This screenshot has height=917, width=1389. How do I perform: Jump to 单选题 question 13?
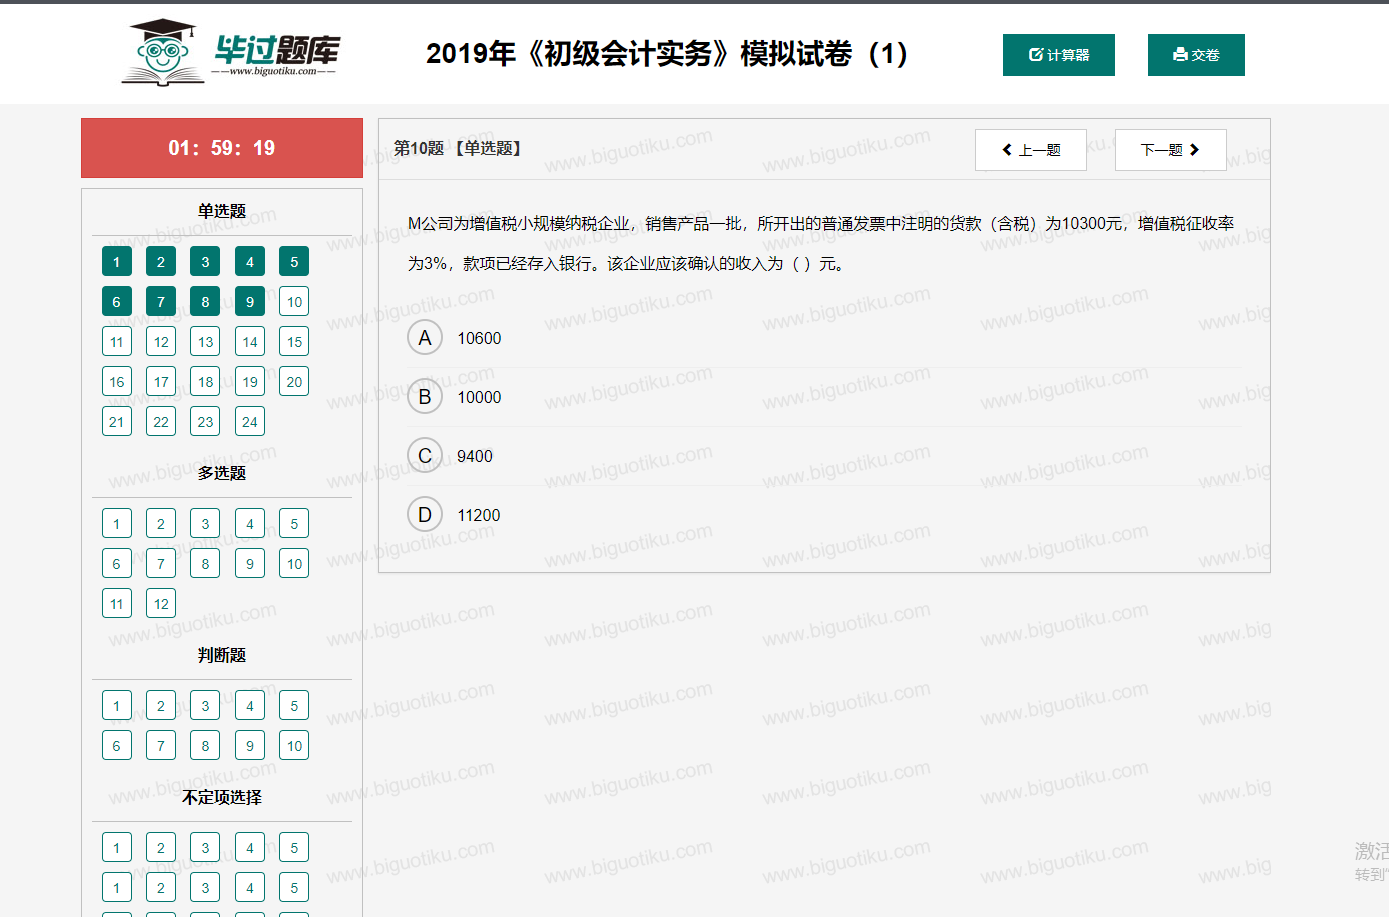point(205,342)
